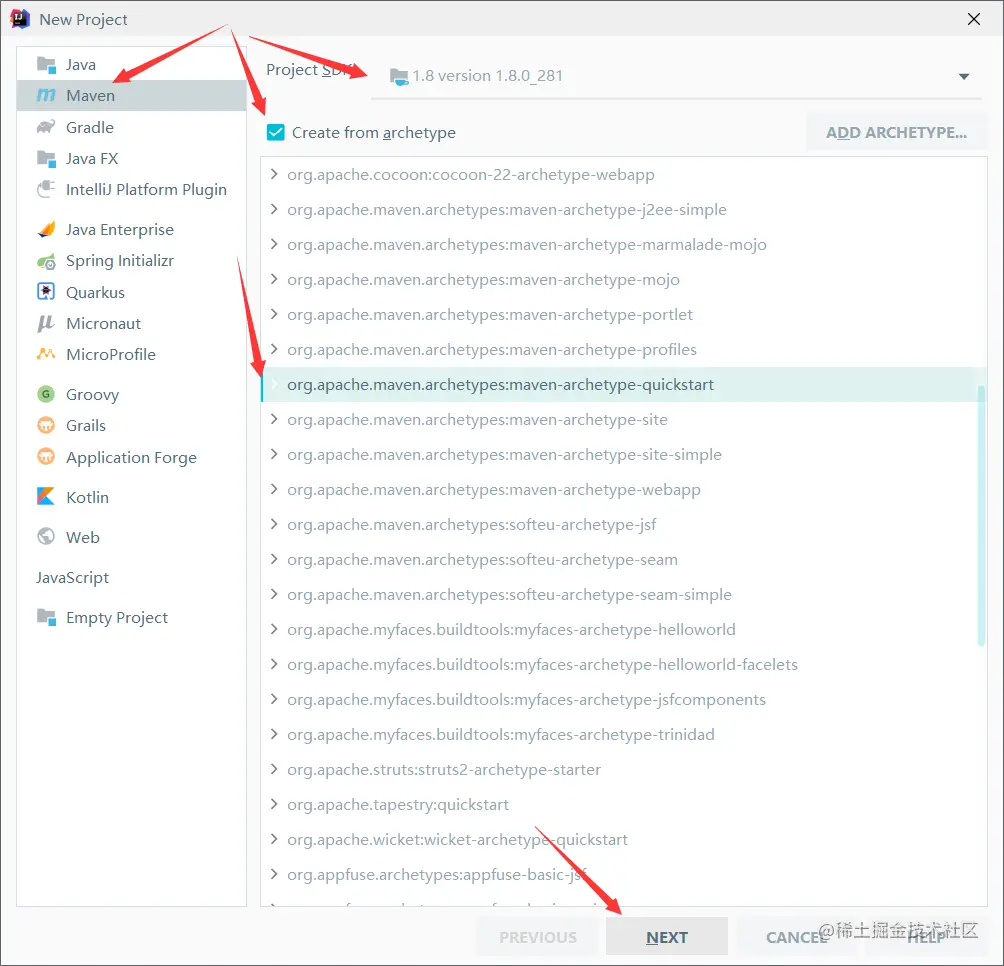Select org.apache.tapestry:quickstart row text
Viewport: 1004px width, 966px height.
coord(398,804)
